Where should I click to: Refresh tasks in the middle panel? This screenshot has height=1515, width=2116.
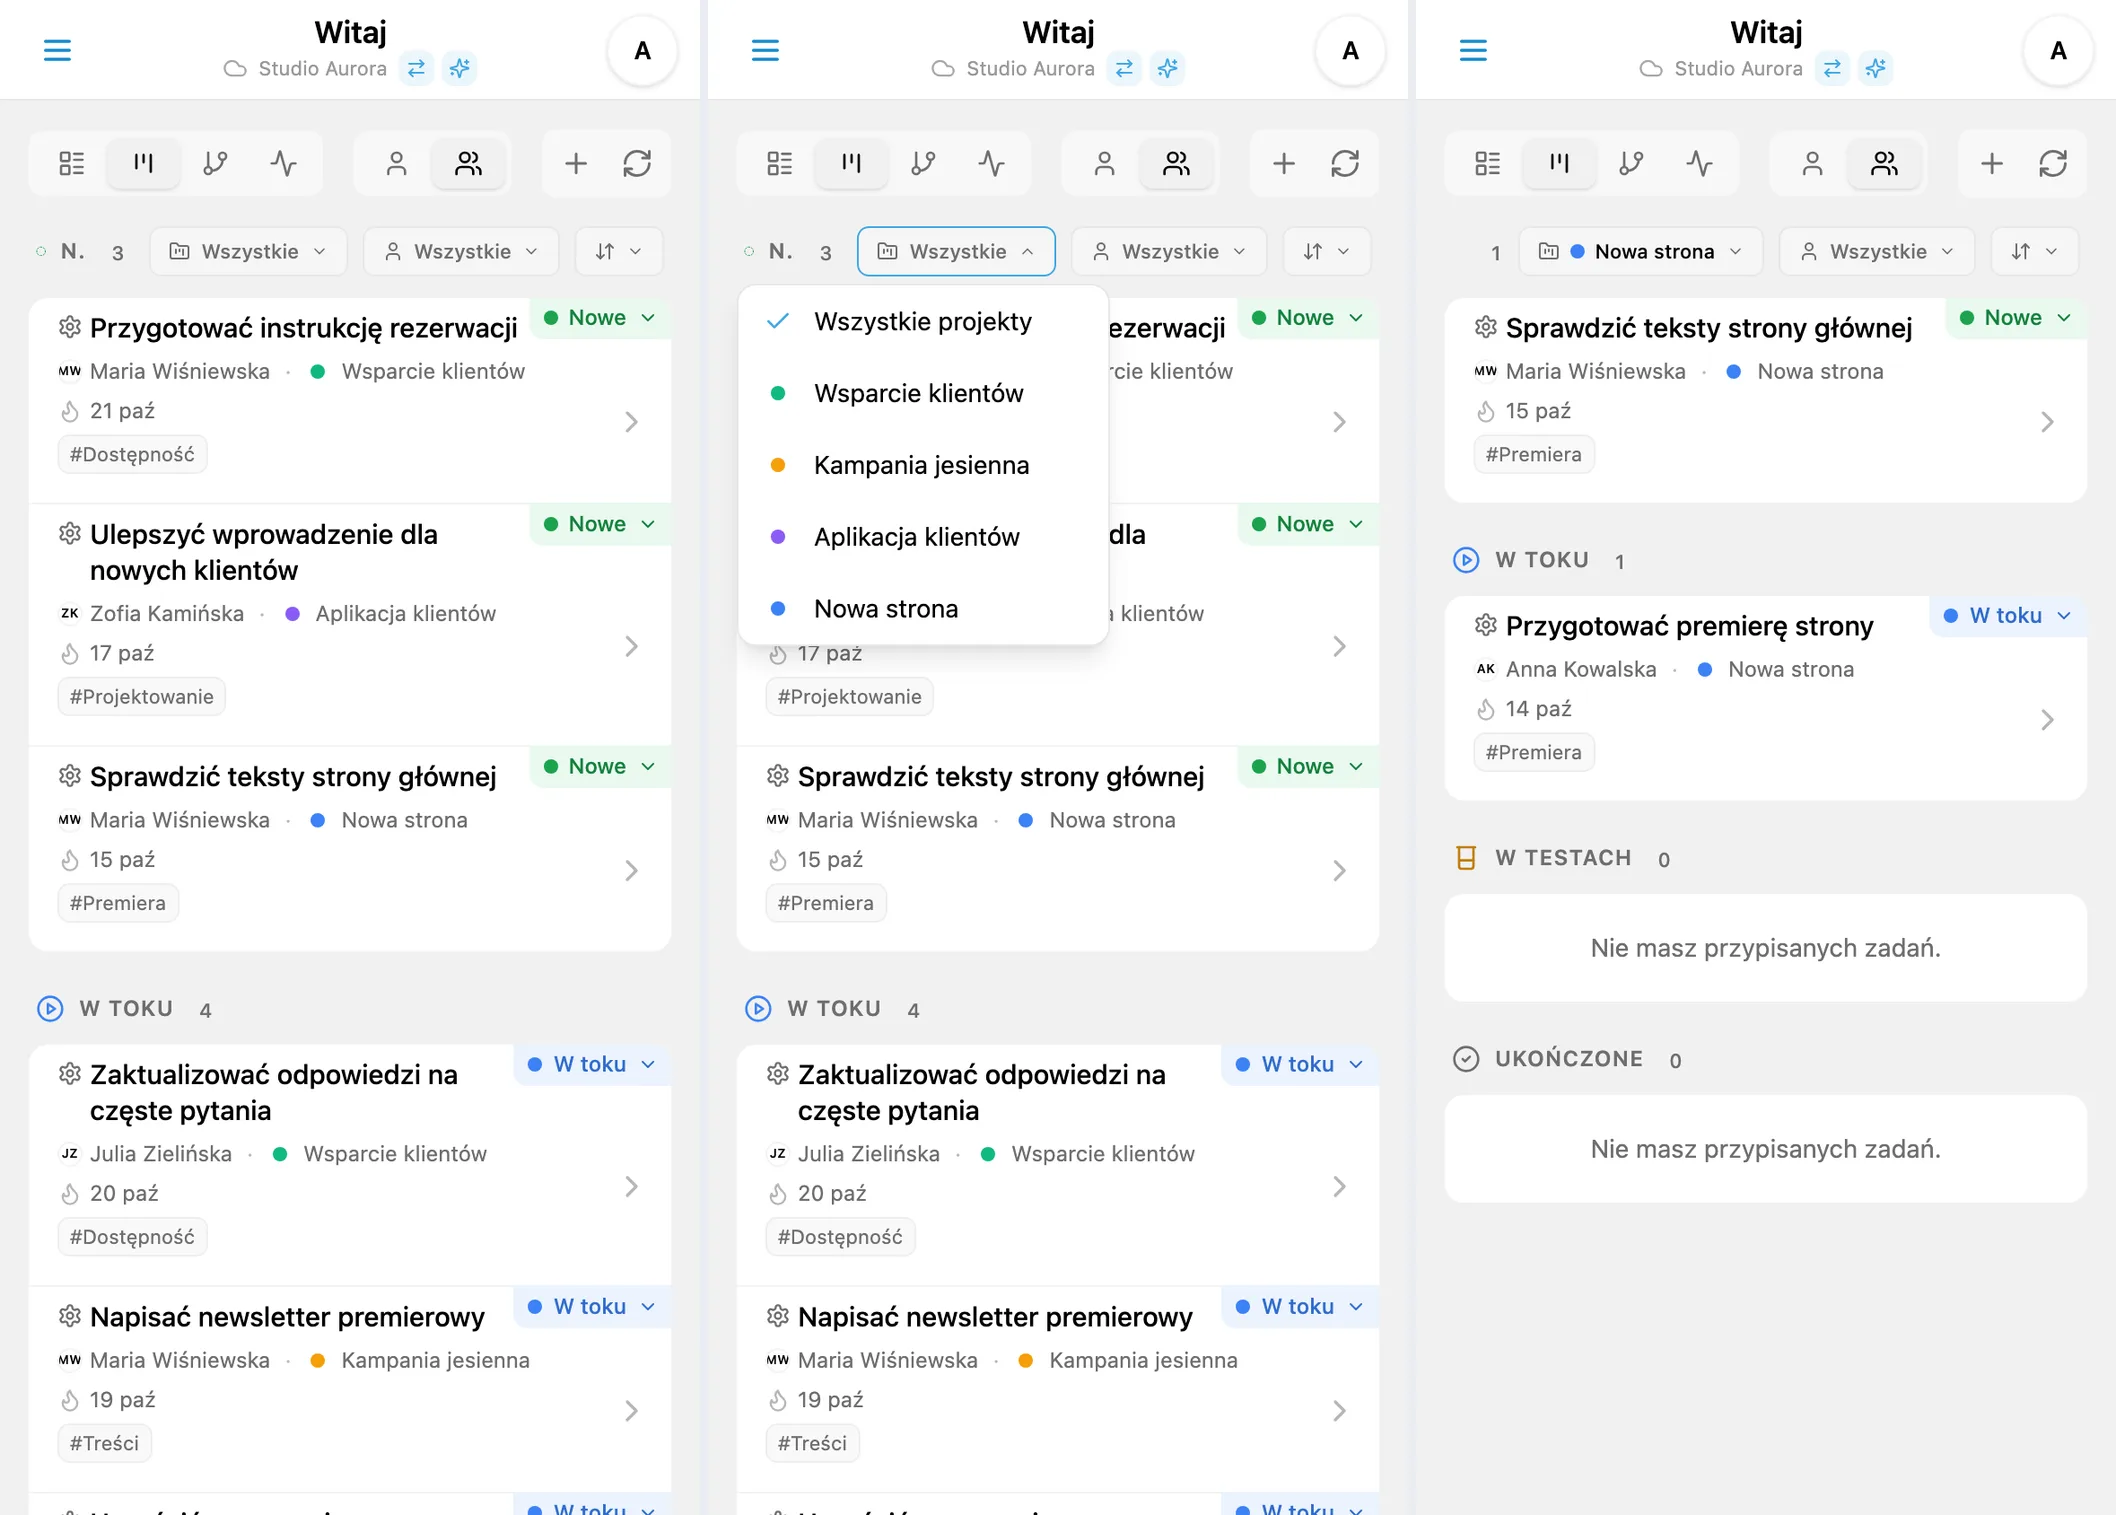(1345, 163)
